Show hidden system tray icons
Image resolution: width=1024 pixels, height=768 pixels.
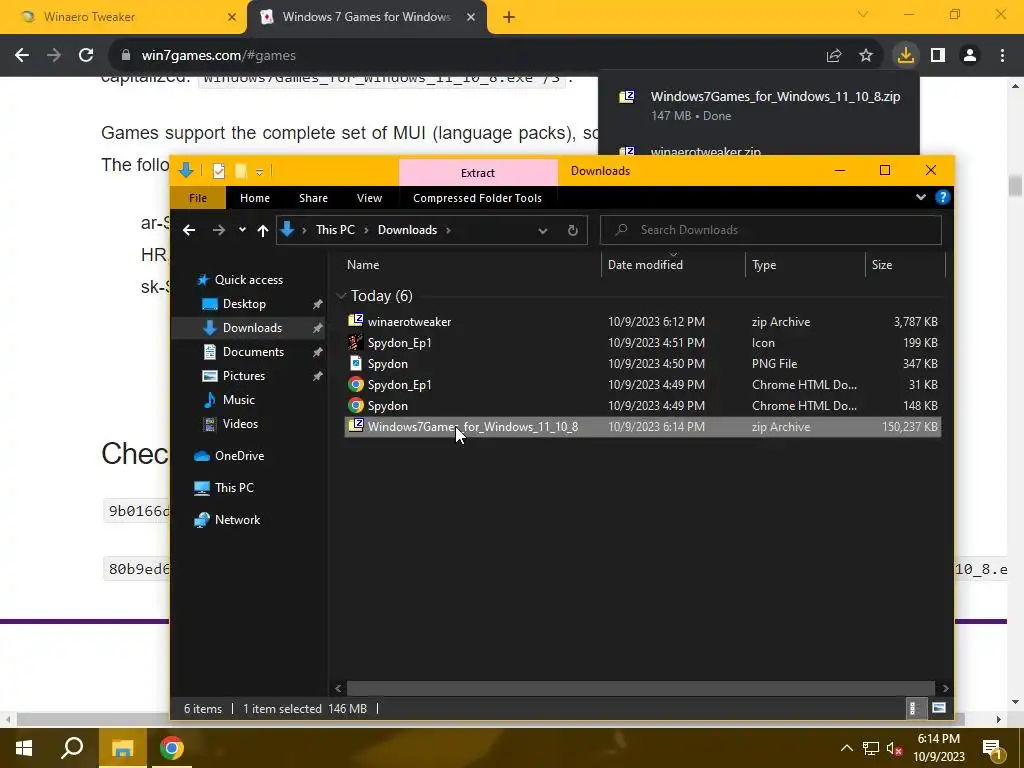(846, 748)
